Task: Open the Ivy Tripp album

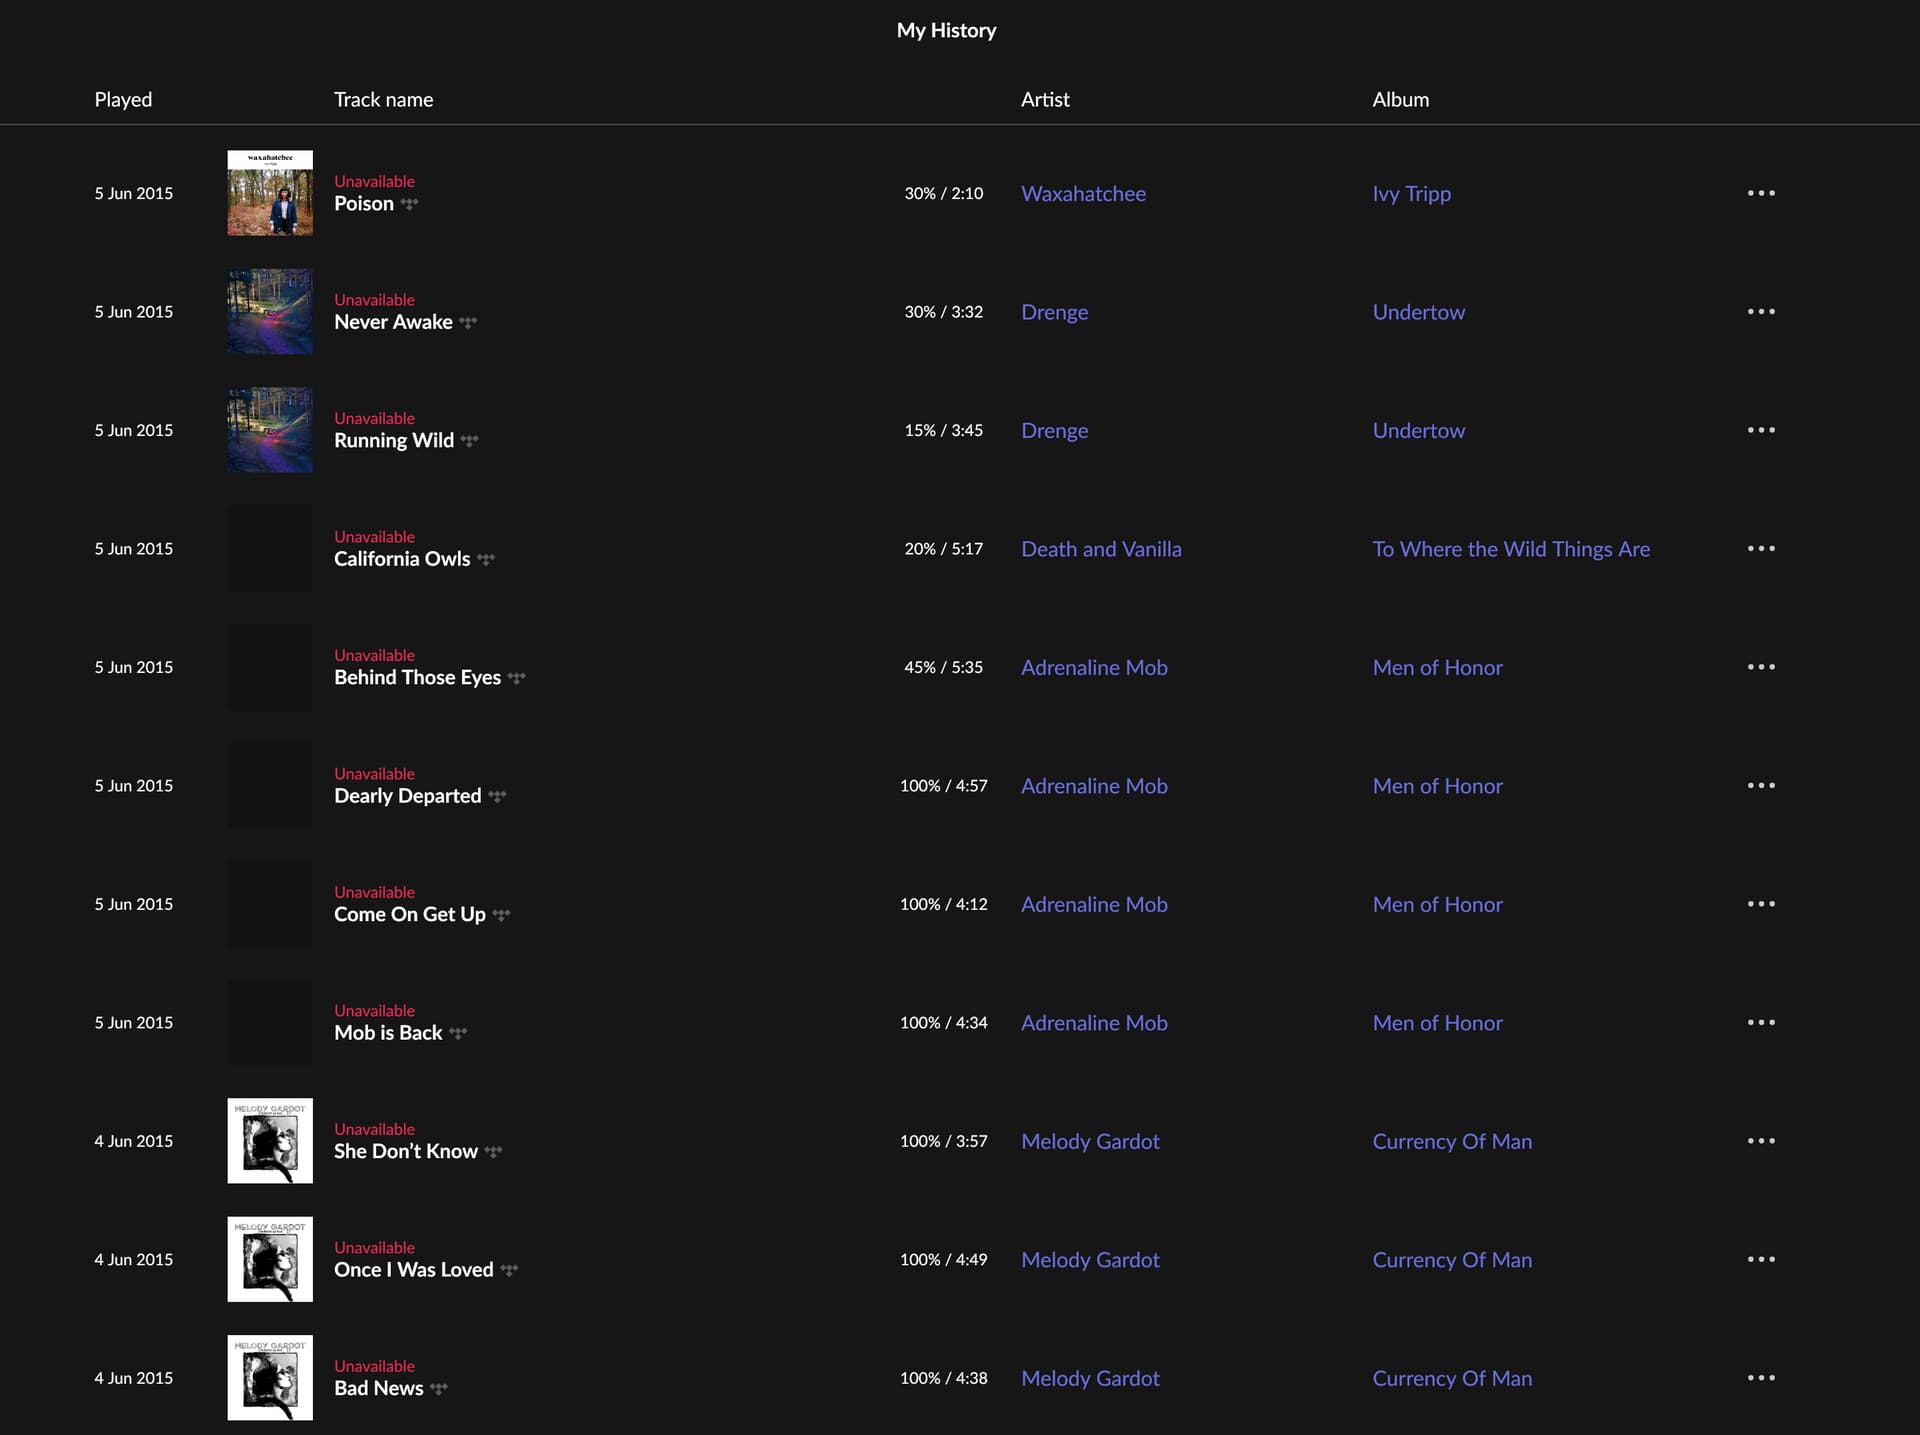Action: coord(1411,194)
